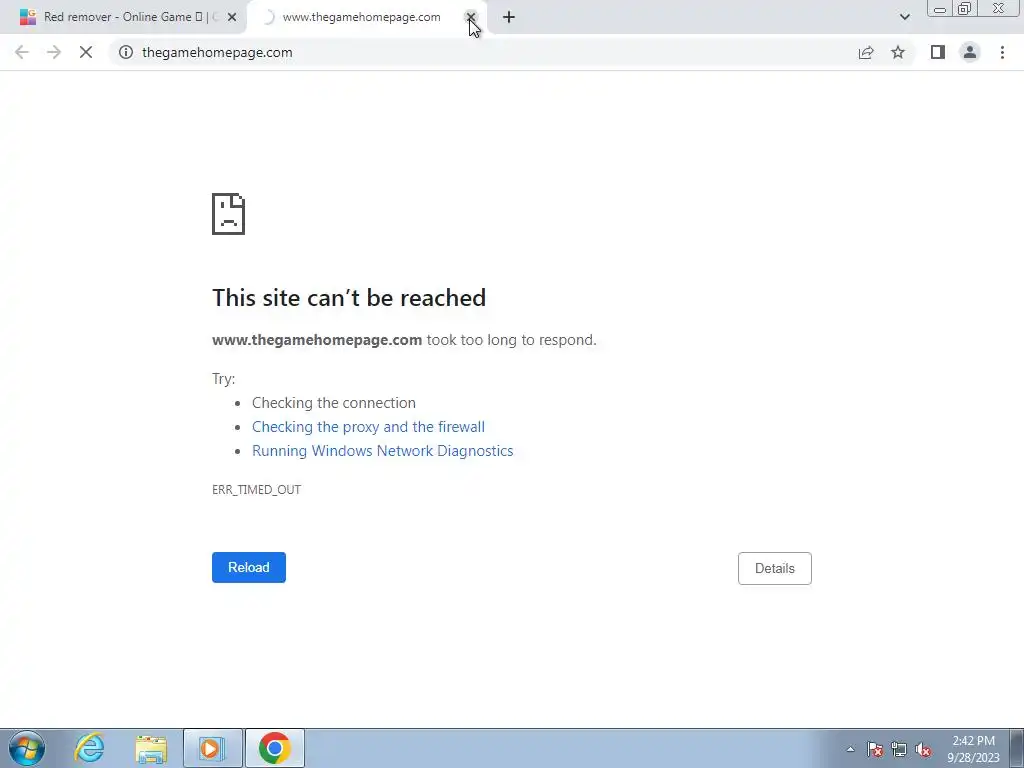
Task: Click the Show desktop button
Action: click(x=1017, y=748)
